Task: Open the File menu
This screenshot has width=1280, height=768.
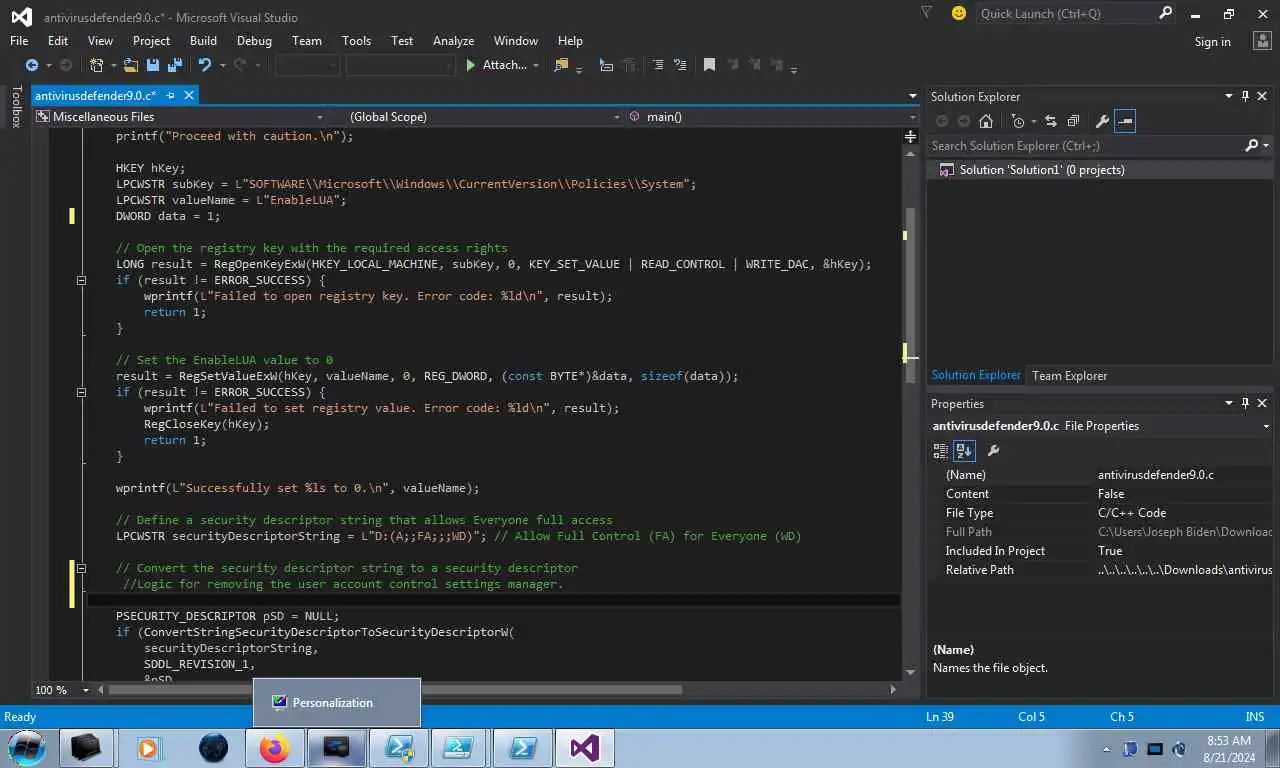Action: click(19, 41)
